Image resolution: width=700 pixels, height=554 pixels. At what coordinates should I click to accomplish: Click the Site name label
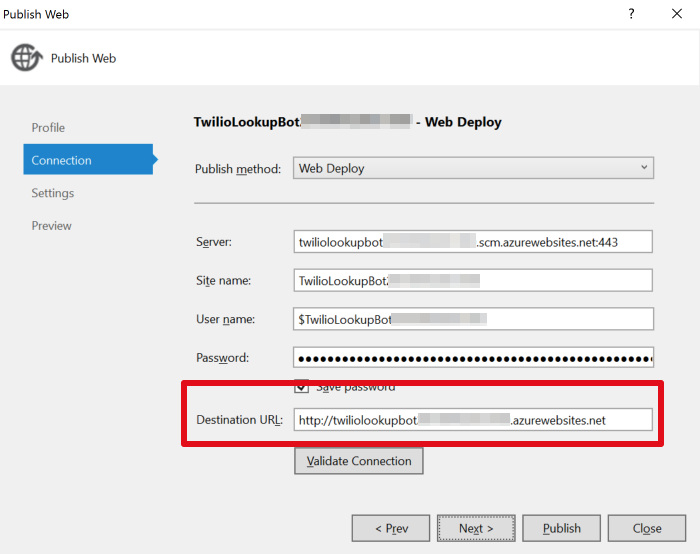(x=224, y=280)
